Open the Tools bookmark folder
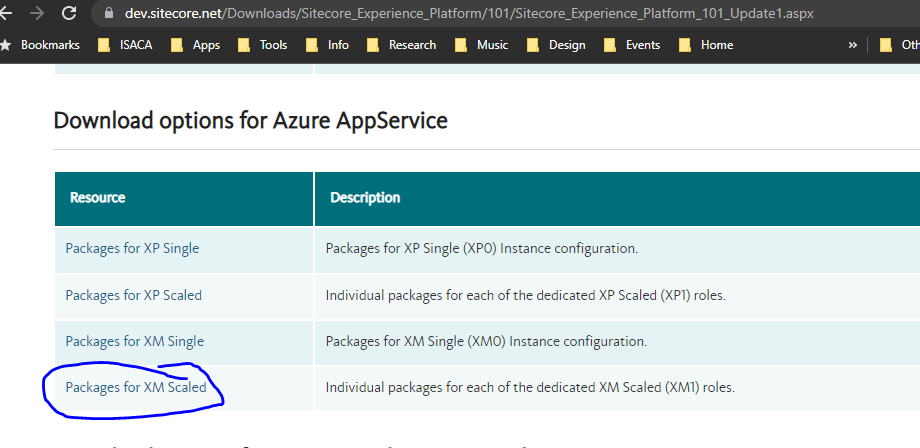The height and width of the screenshot is (448, 920). [x=262, y=45]
